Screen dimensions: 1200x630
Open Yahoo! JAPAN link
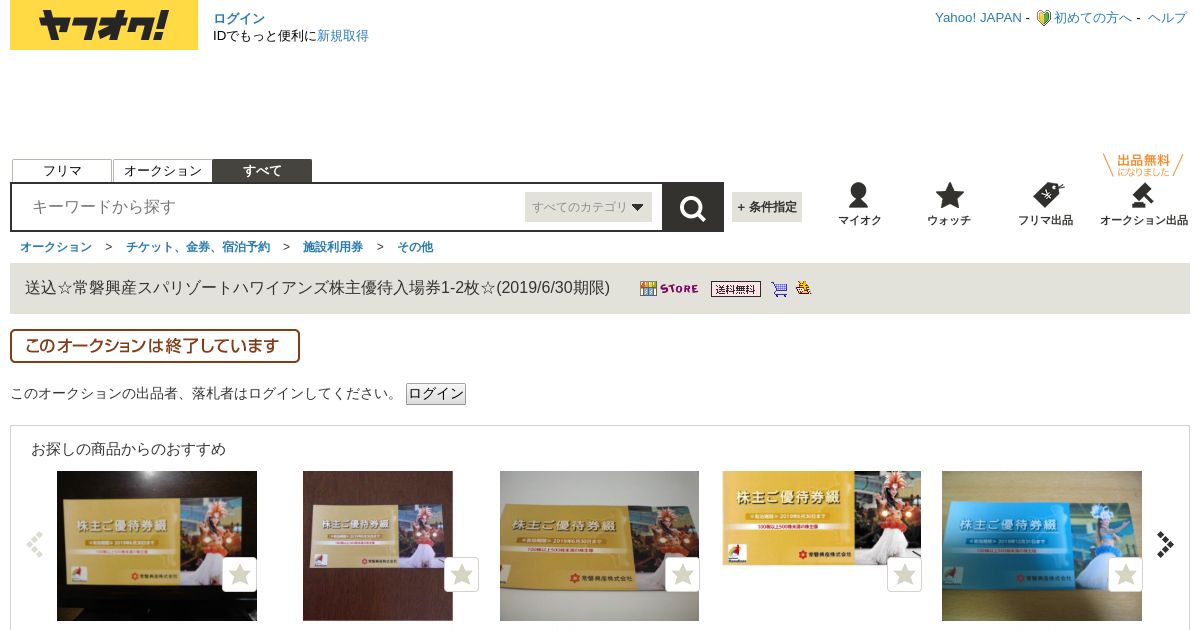pos(978,18)
